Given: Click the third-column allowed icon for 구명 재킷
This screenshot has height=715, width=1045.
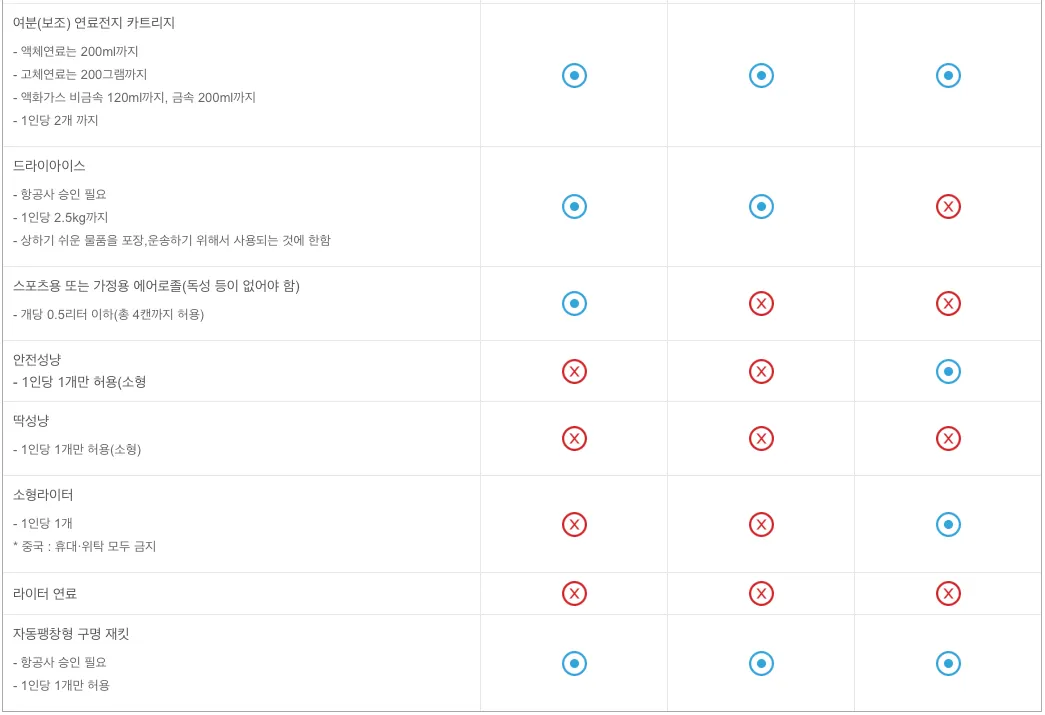Looking at the screenshot, I should (948, 663).
